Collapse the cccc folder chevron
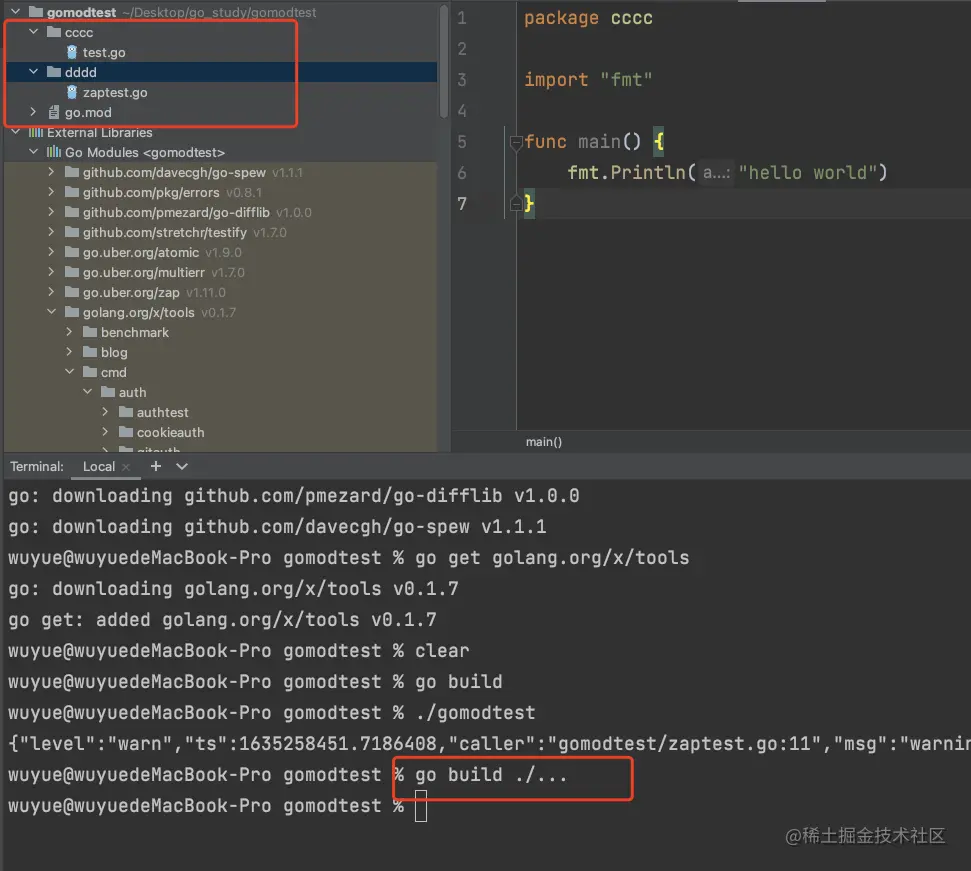Screen dimensions: 971x871 click(x=34, y=32)
